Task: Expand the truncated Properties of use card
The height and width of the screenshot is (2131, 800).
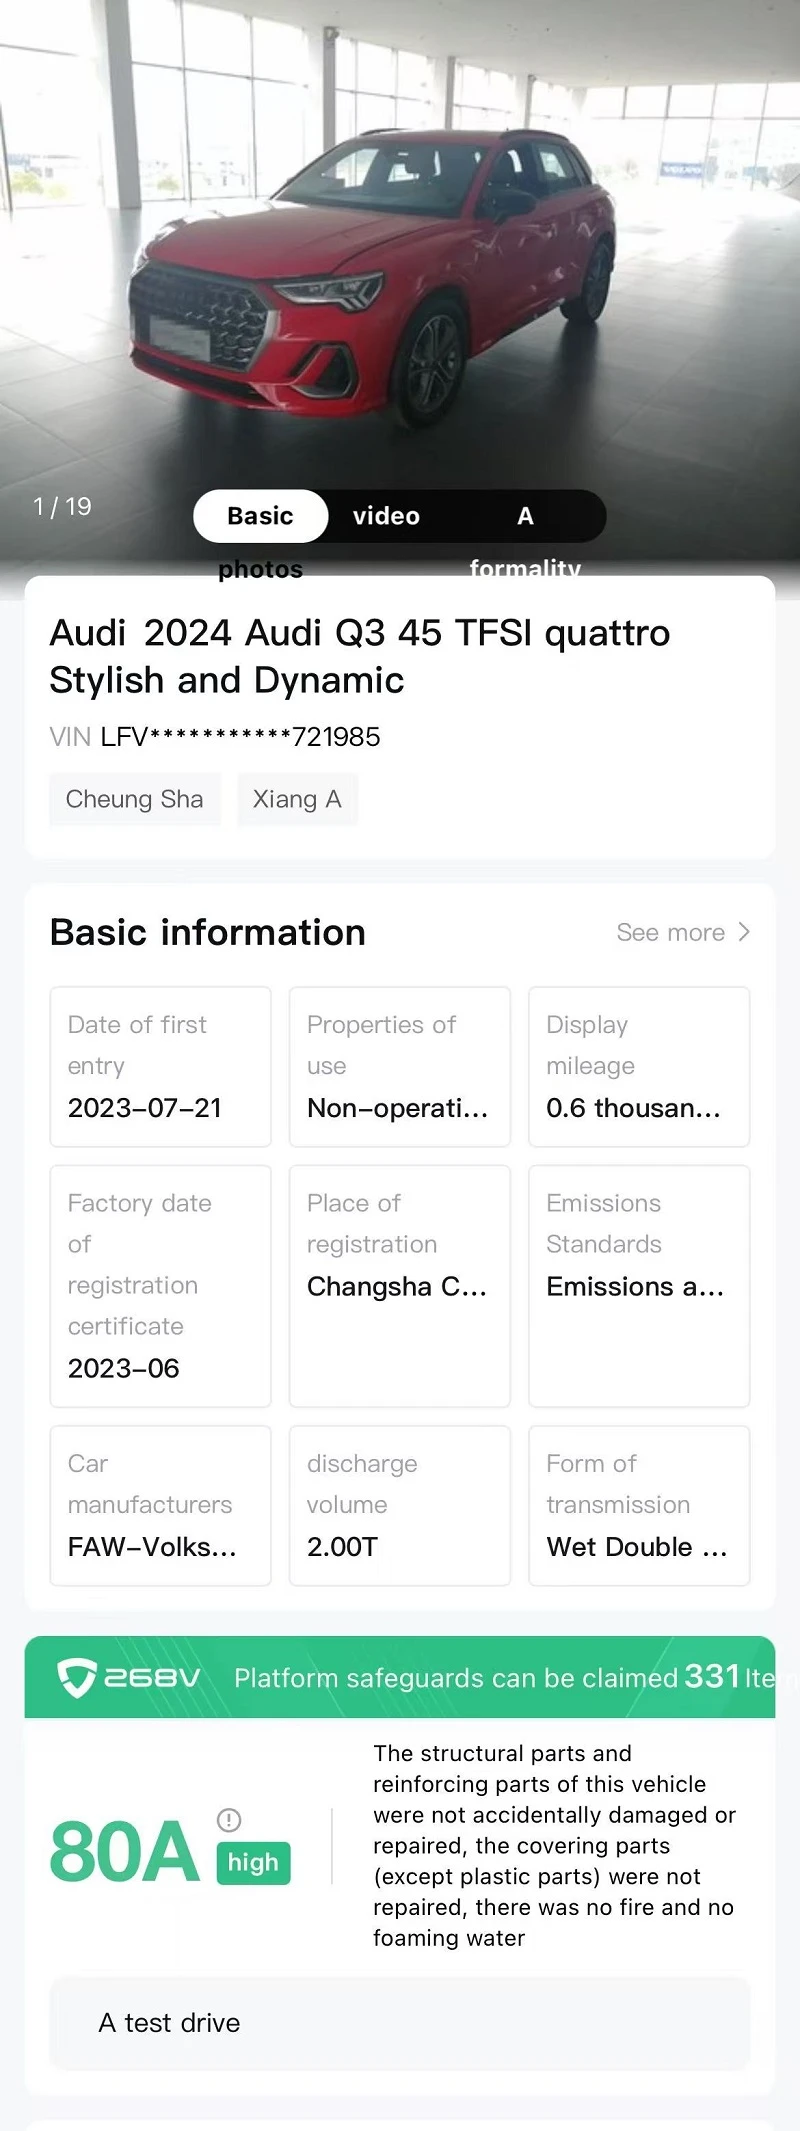Action: (400, 1067)
